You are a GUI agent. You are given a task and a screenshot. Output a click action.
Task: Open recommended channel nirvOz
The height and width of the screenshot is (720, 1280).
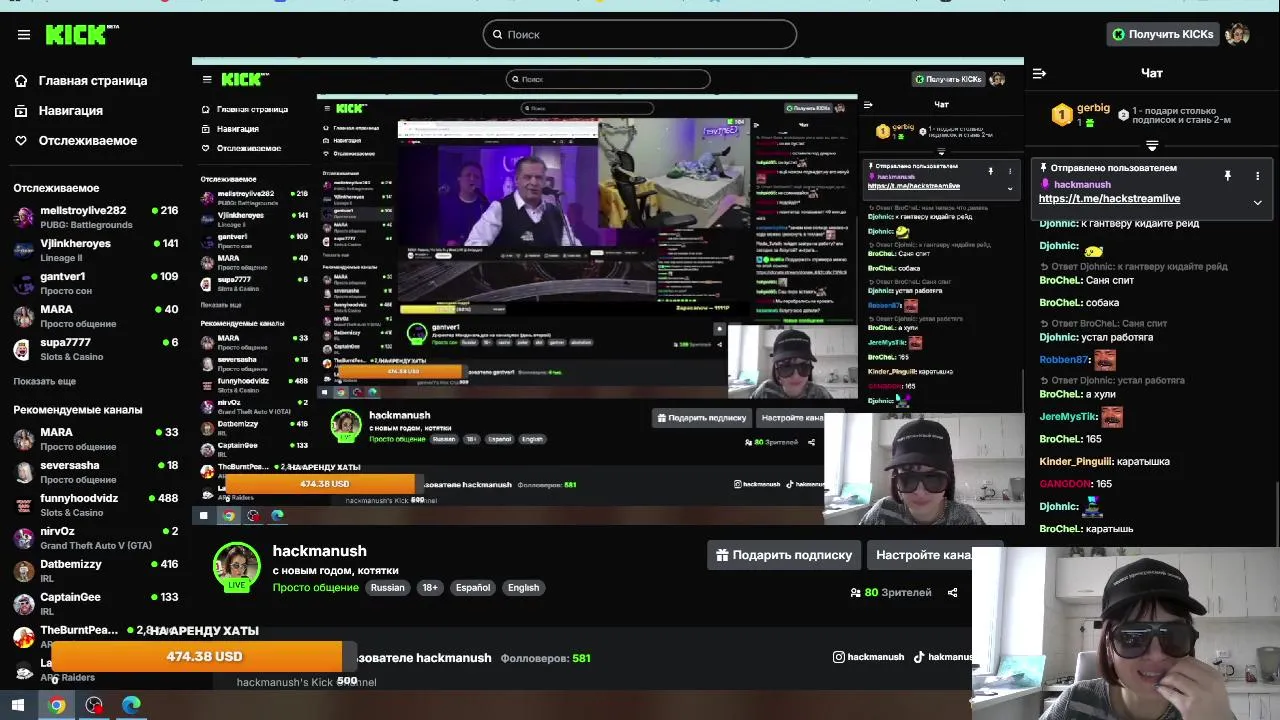click(96, 538)
